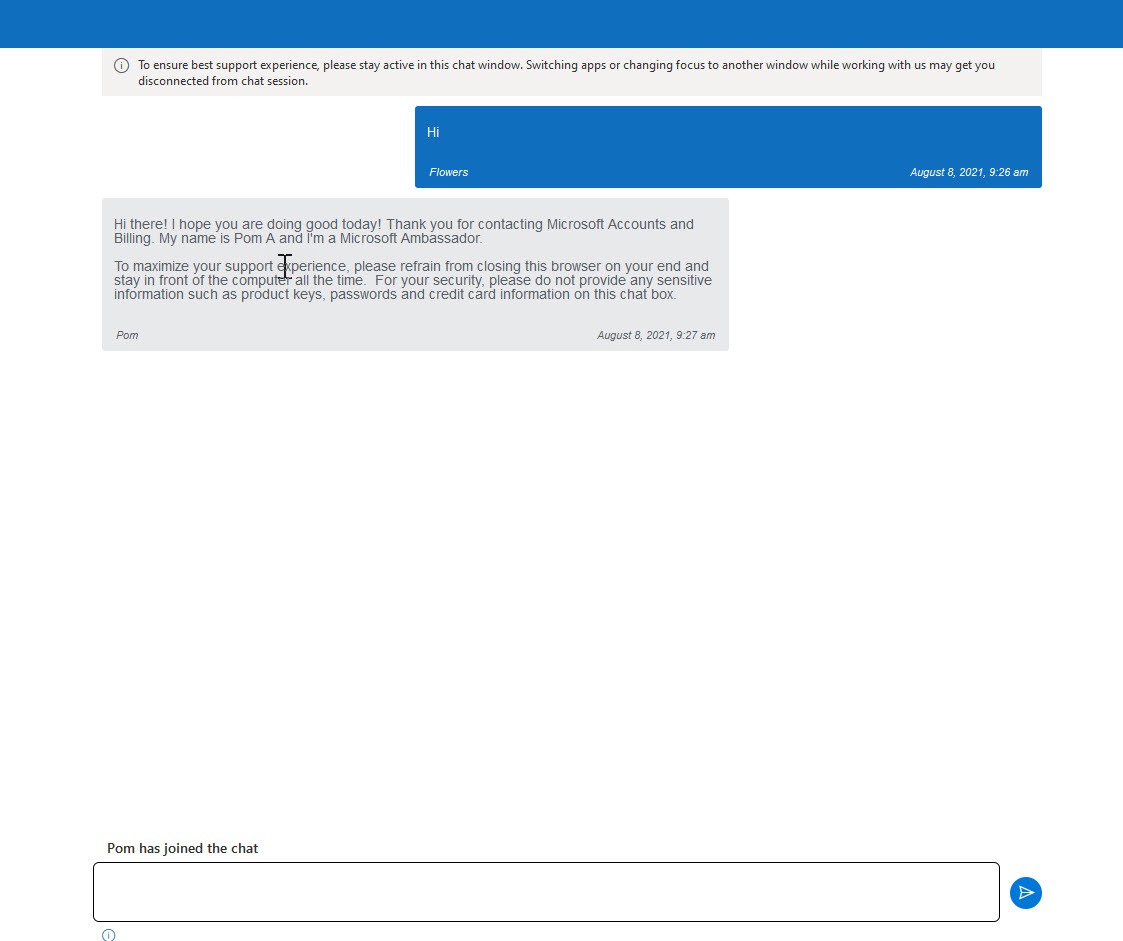Image resolution: width=1123 pixels, height=941 pixels.
Task: Click the 'Pom has joined the chat' notice
Action: coord(183,848)
